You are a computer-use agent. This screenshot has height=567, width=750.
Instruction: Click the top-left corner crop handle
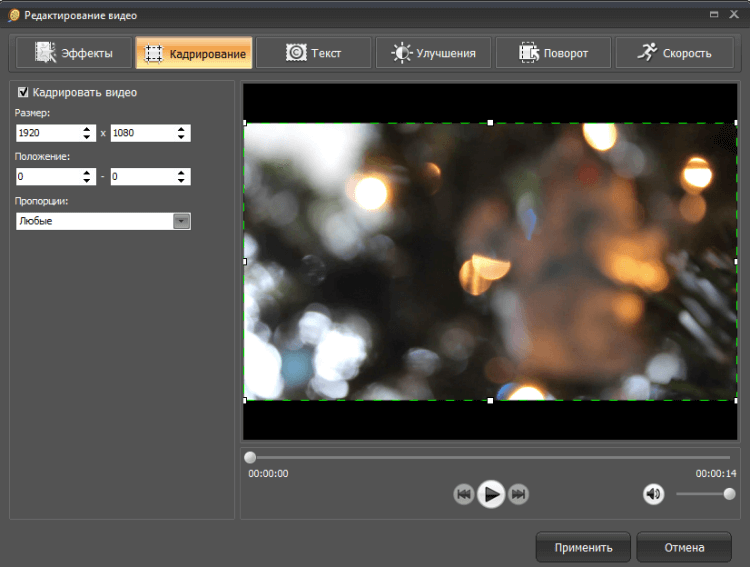click(245, 123)
